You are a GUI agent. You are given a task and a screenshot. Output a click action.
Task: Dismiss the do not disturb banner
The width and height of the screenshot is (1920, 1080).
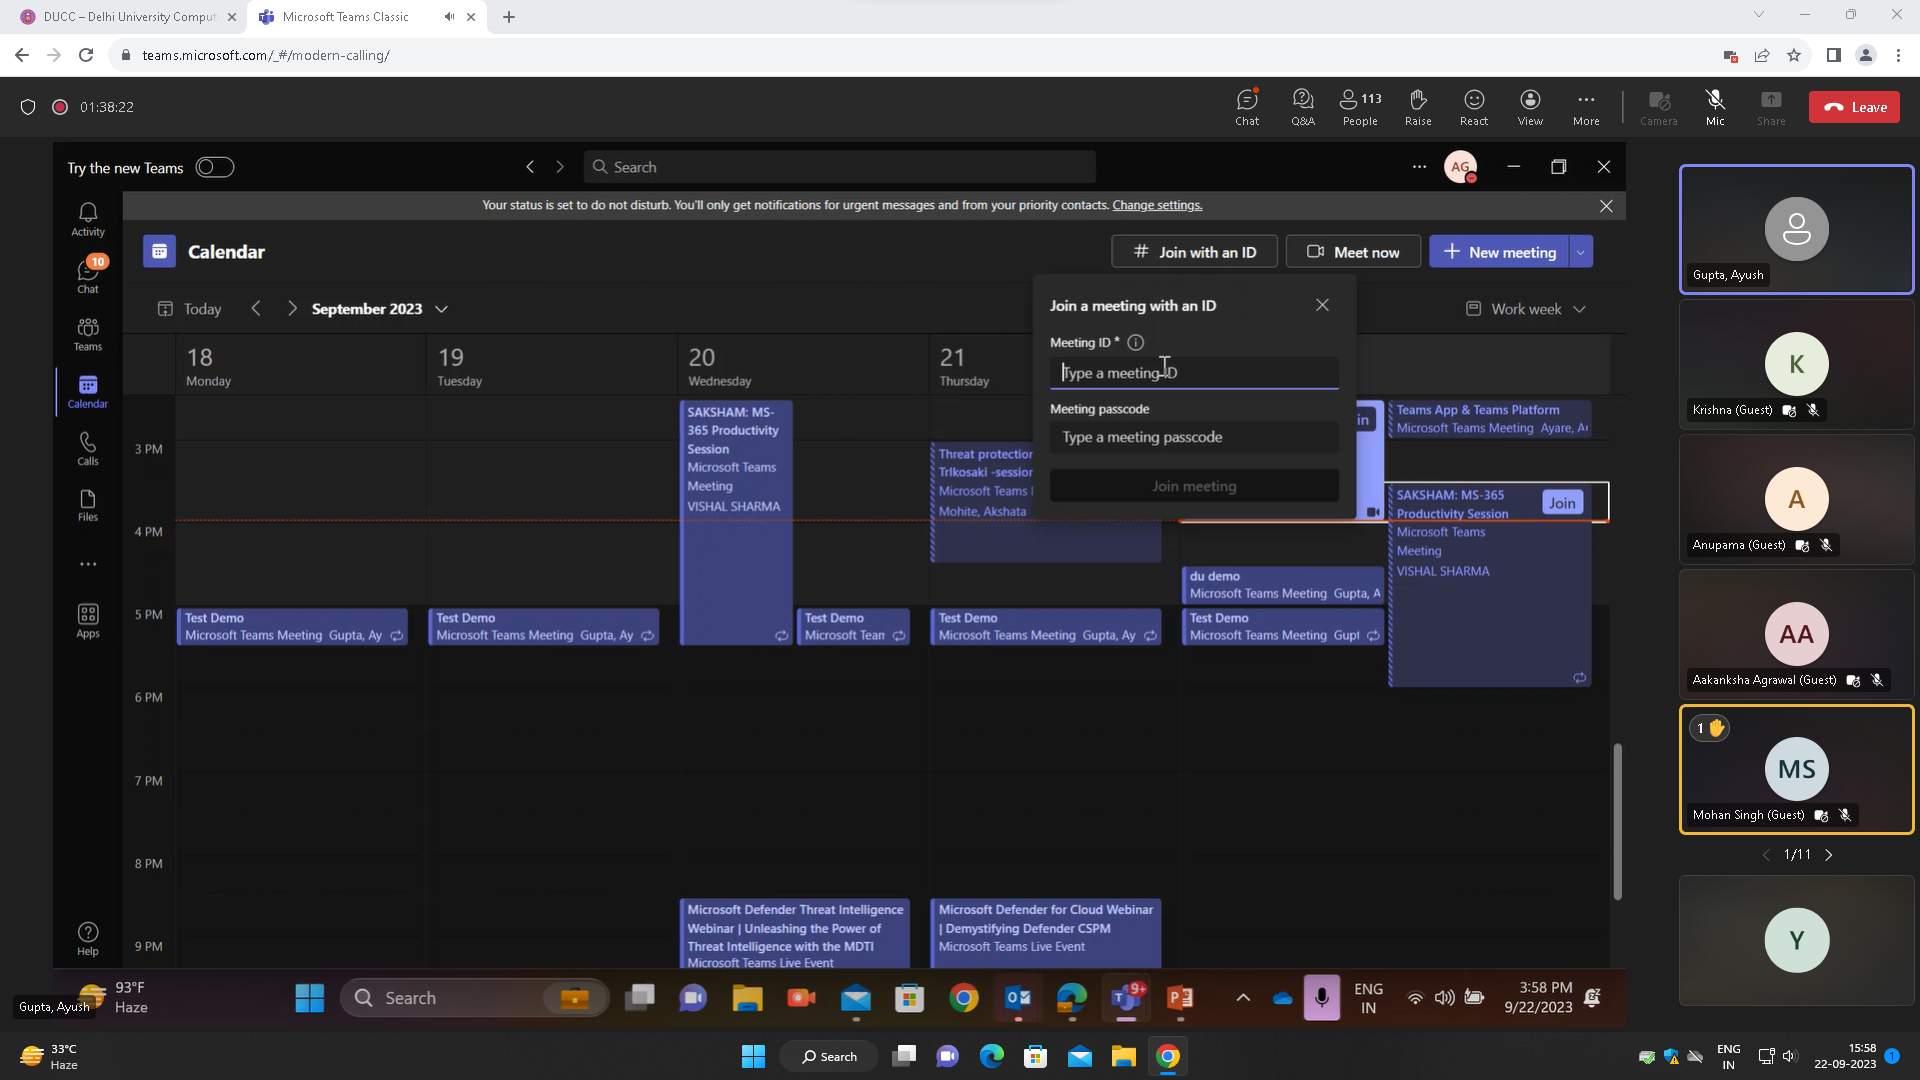click(x=1606, y=206)
